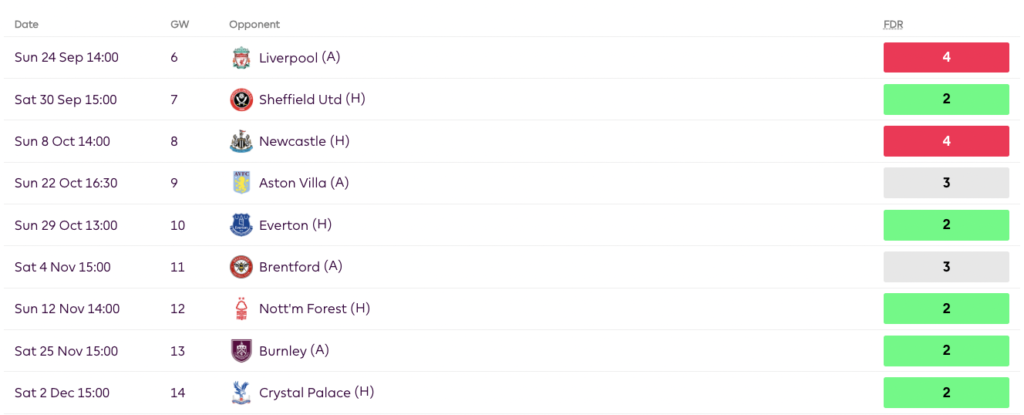Click the Aston Villa club crest
This screenshot has width=1024, height=415.
pyautogui.click(x=240, y=184)
